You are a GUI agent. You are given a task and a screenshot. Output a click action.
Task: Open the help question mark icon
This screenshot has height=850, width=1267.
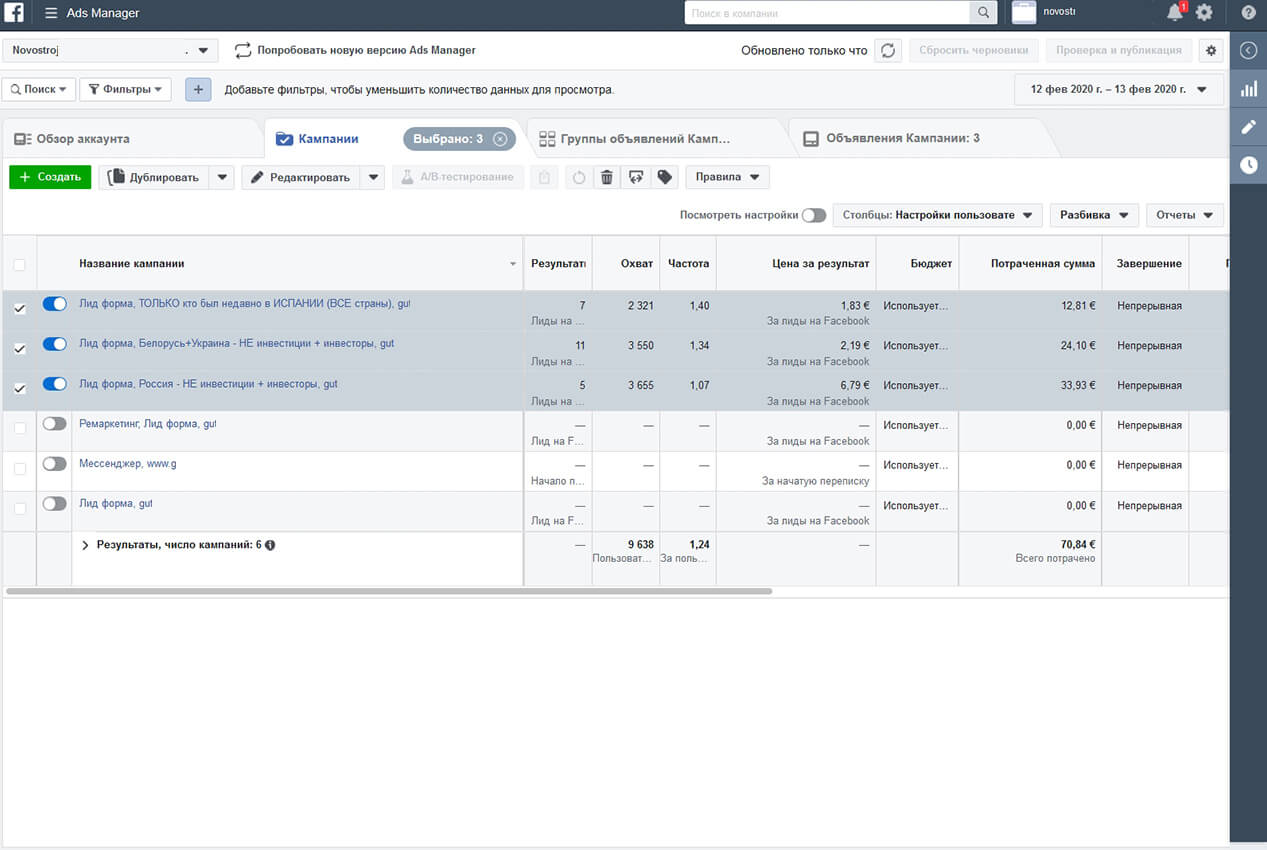tap(1248, 13)
